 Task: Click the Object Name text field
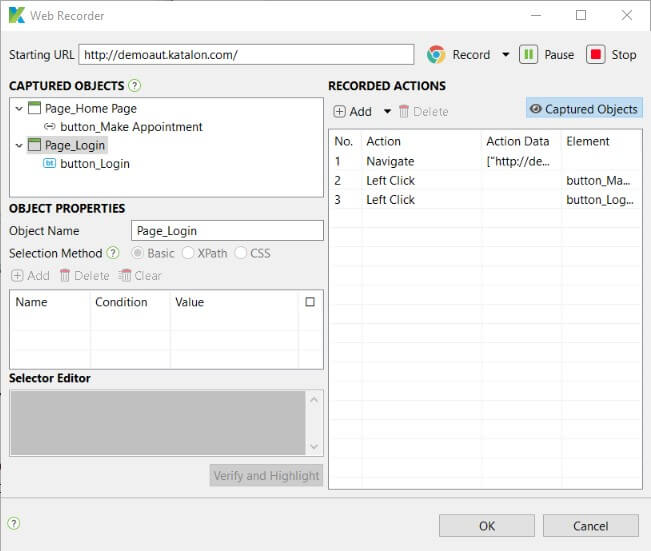pos(227,230)
